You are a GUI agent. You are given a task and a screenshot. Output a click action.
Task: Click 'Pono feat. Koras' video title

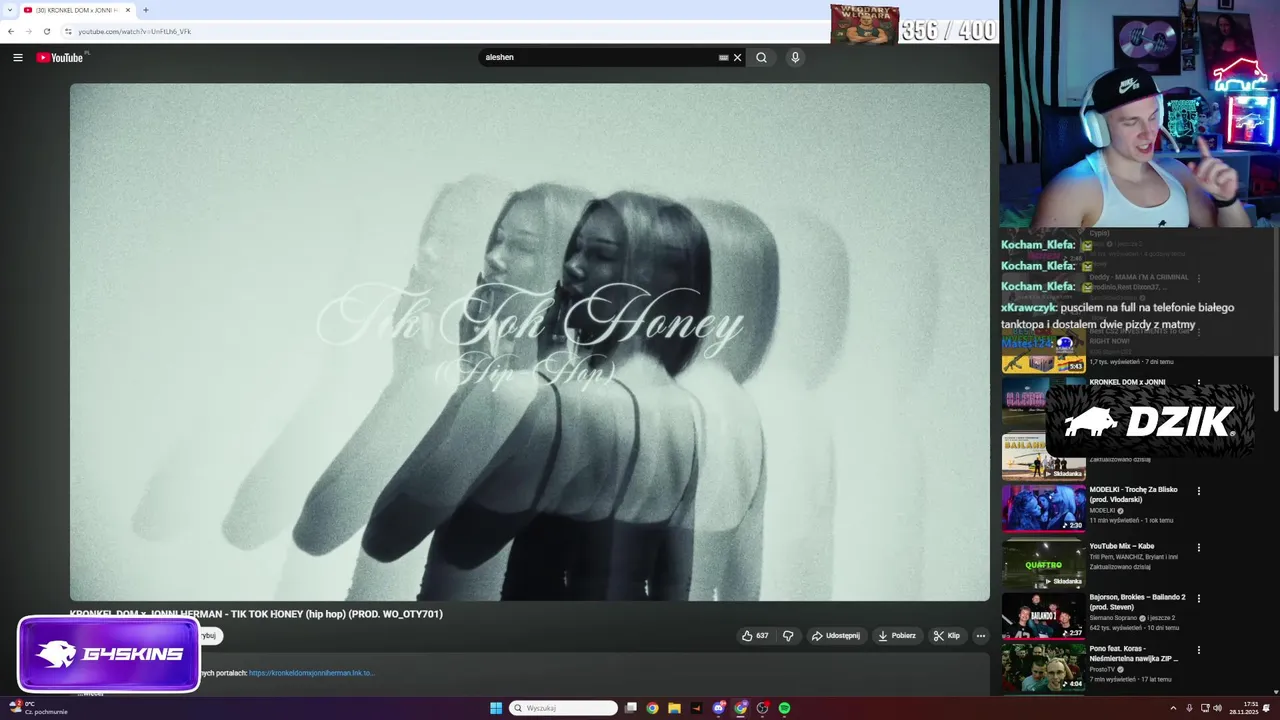(x=1134, y=653)
